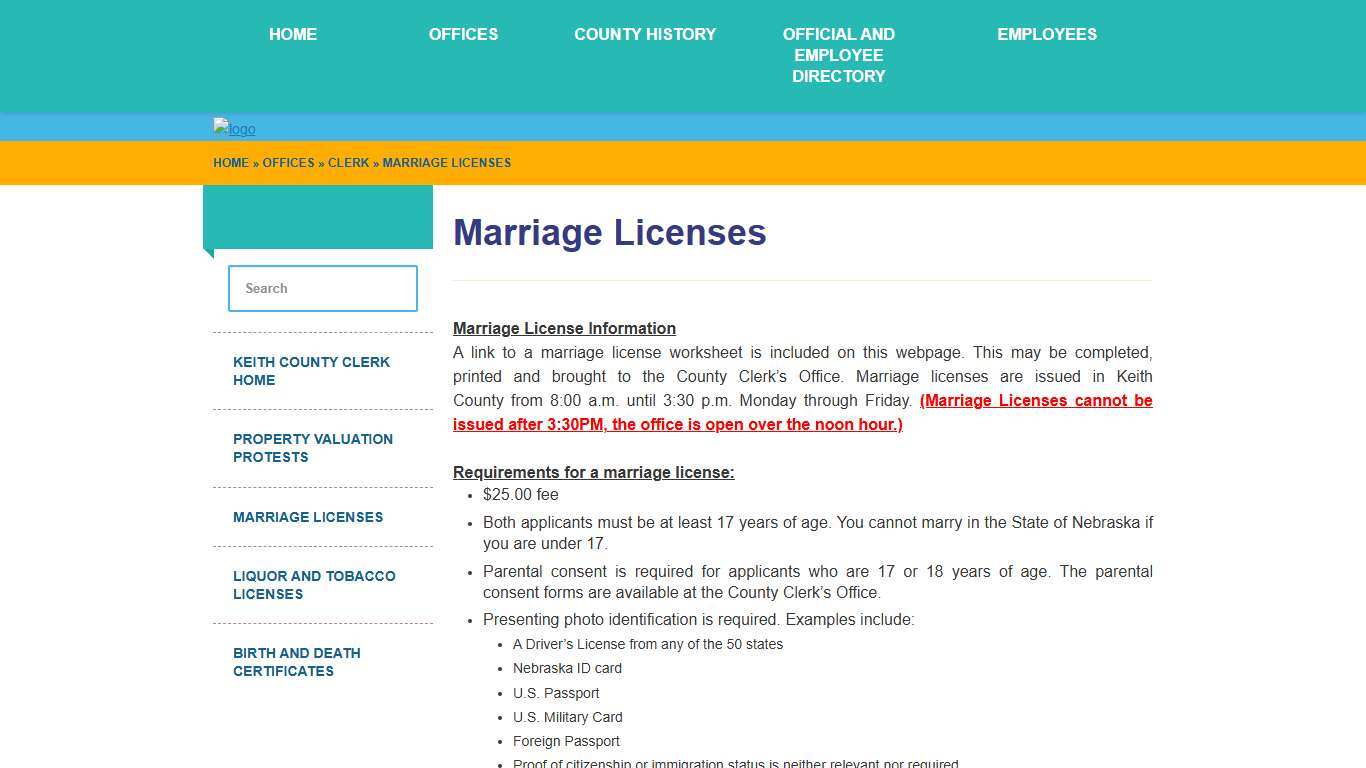This screenshot has height=768, width=1366.
Task: Open KEITH COUNTY CLERK HOME in the sidebar
Action: tap(311, 371)
